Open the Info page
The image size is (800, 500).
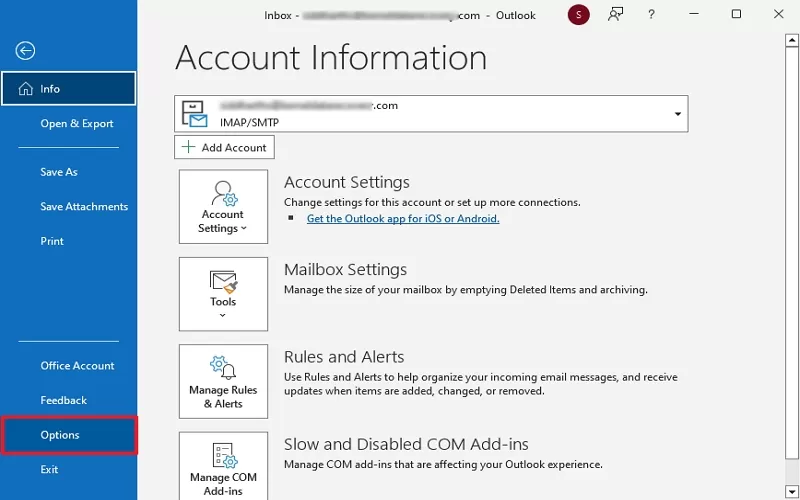coord(68,89)
